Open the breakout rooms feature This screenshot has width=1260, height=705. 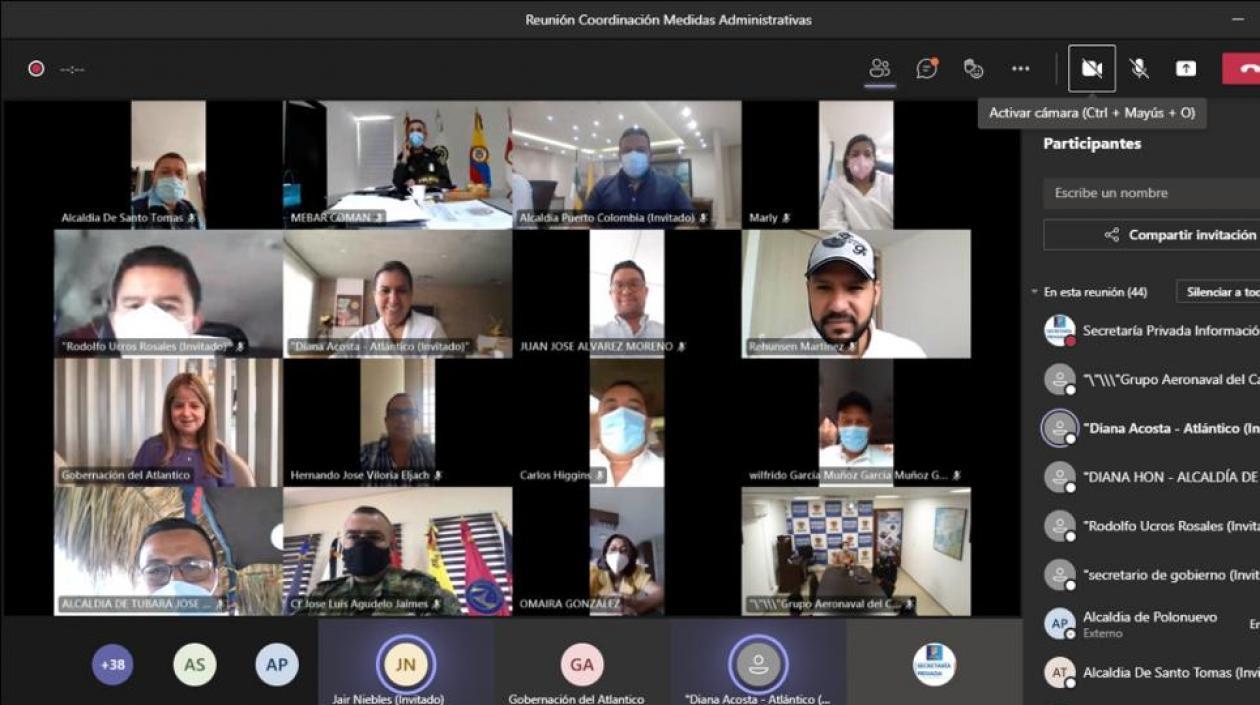tap(972, 67)
